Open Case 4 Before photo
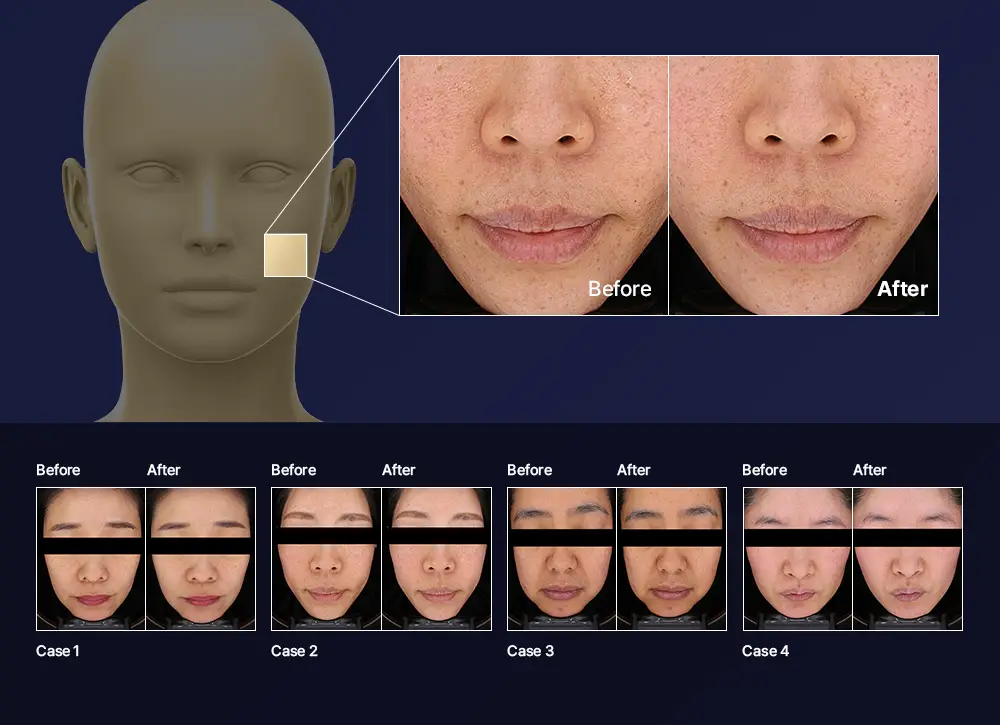This screenshot has height=725, width=1000. (x=798, y=559)
